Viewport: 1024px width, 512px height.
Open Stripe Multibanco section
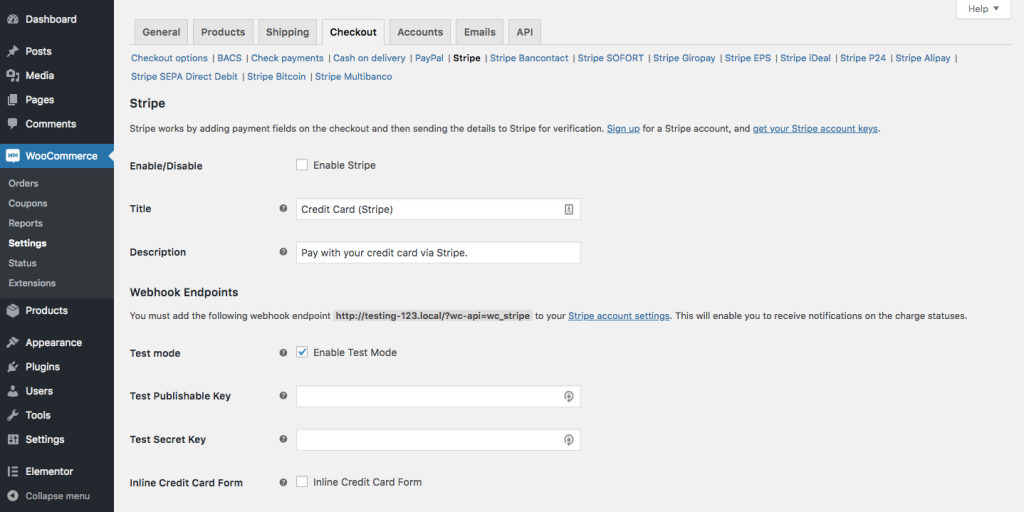coord(353,77)
